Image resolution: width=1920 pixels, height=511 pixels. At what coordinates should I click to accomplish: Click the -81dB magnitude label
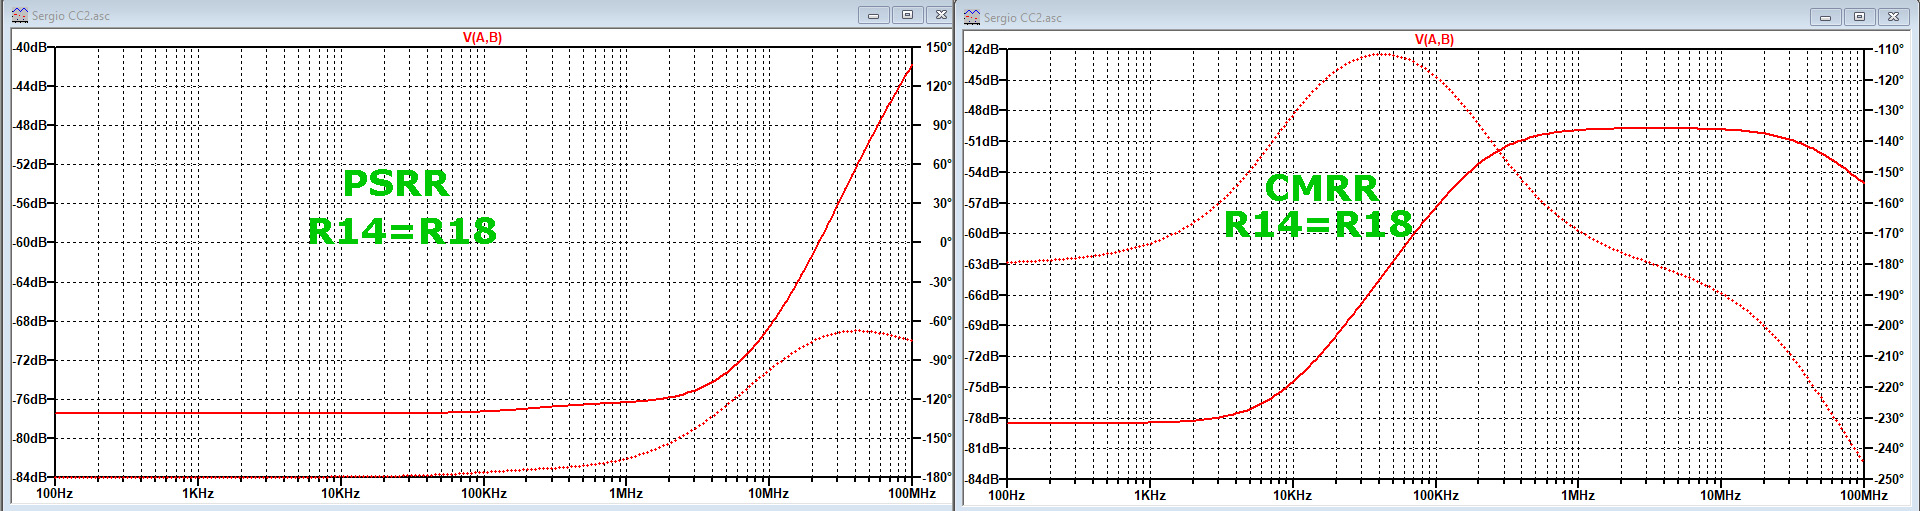tap(982, 448)
